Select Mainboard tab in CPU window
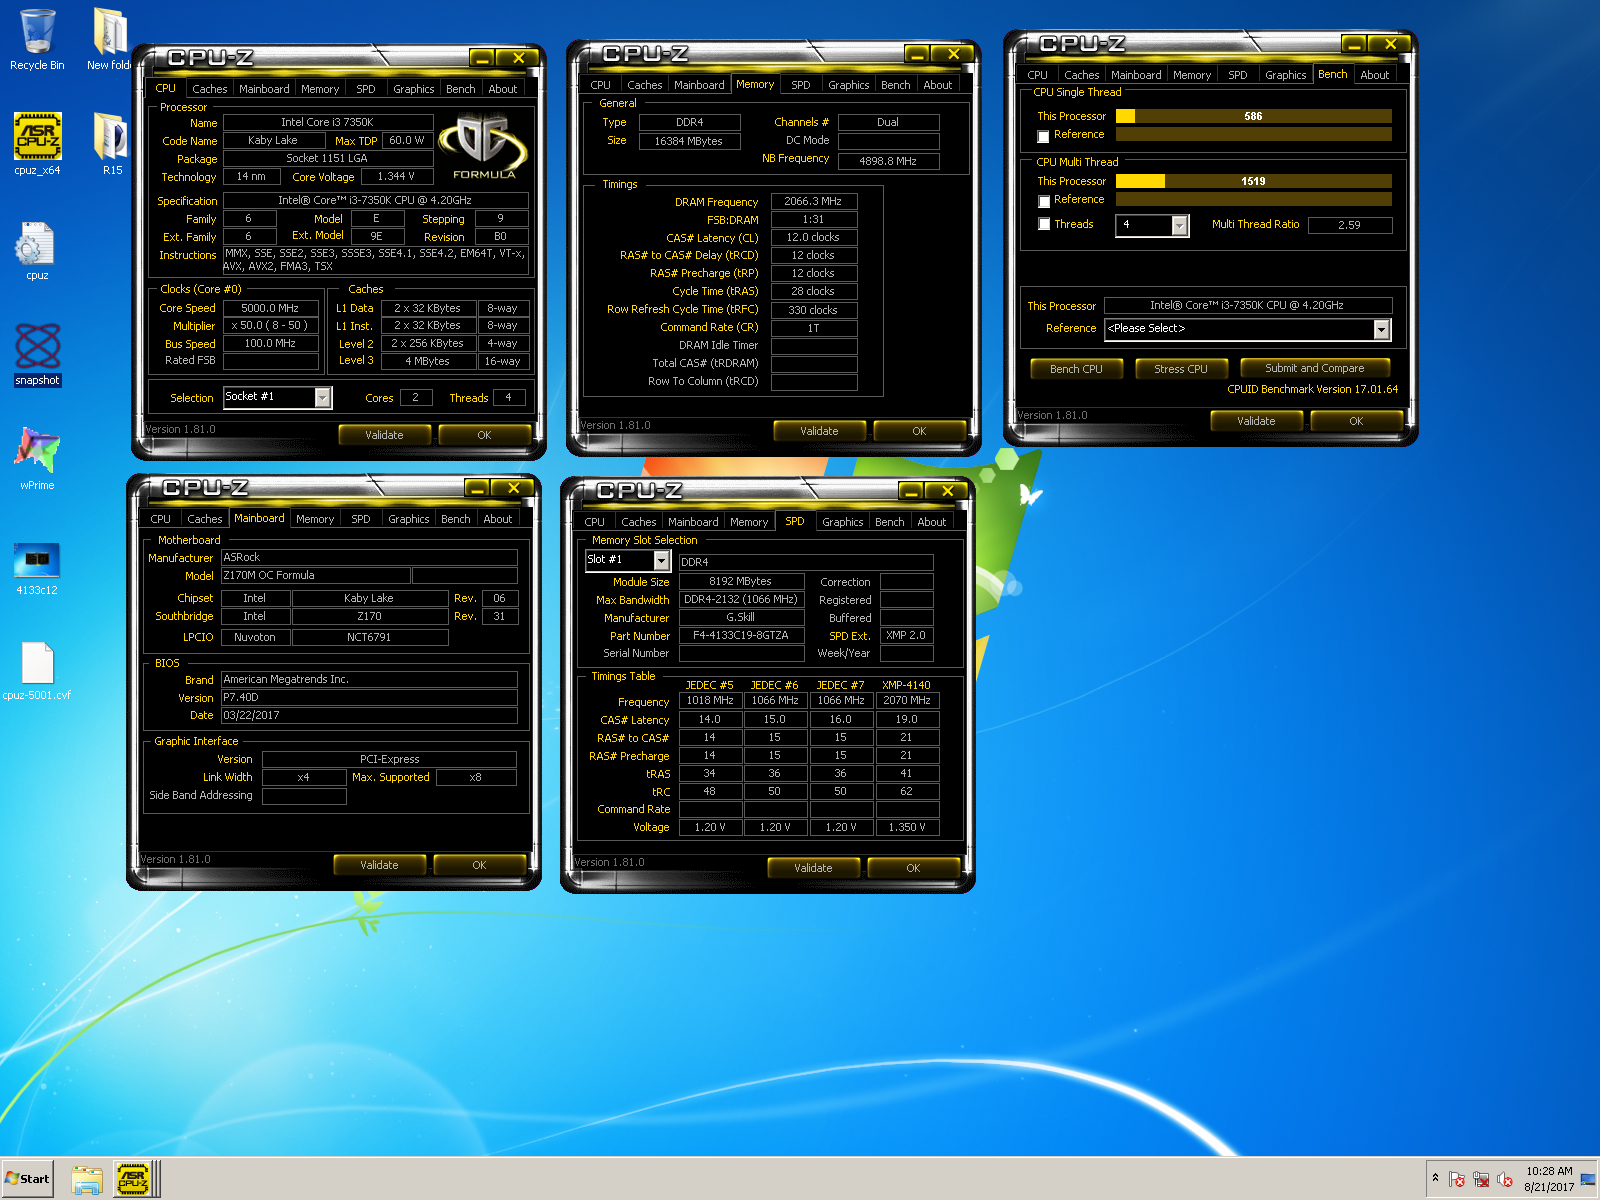Image resolution: width=1600 pixels, height=1200 pixels. (x=264, y=89)
